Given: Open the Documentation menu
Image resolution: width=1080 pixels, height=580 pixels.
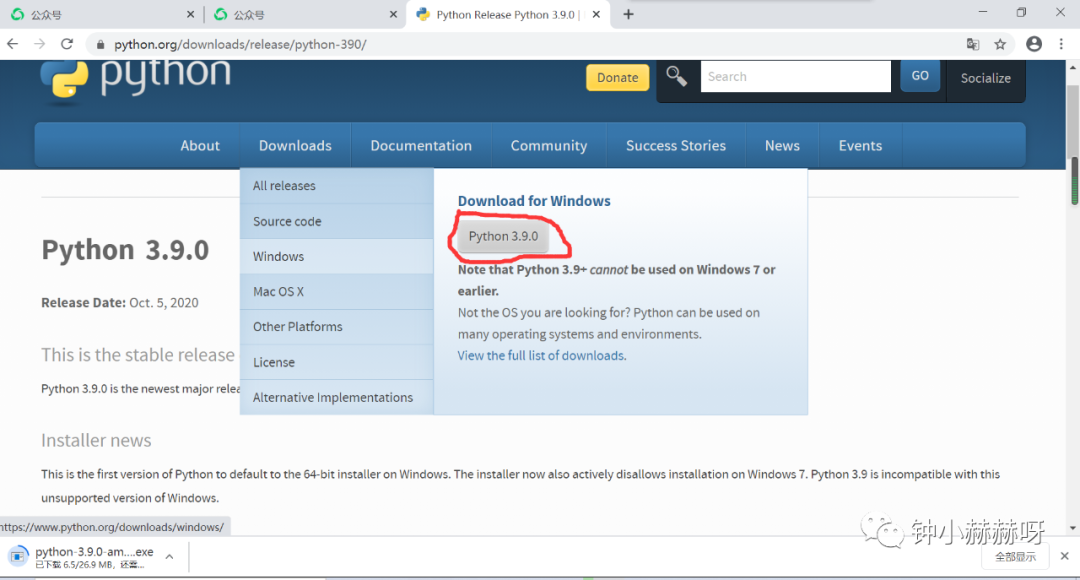Looking at the screenshot, I should pyautogui.click(x=421, y=145).
